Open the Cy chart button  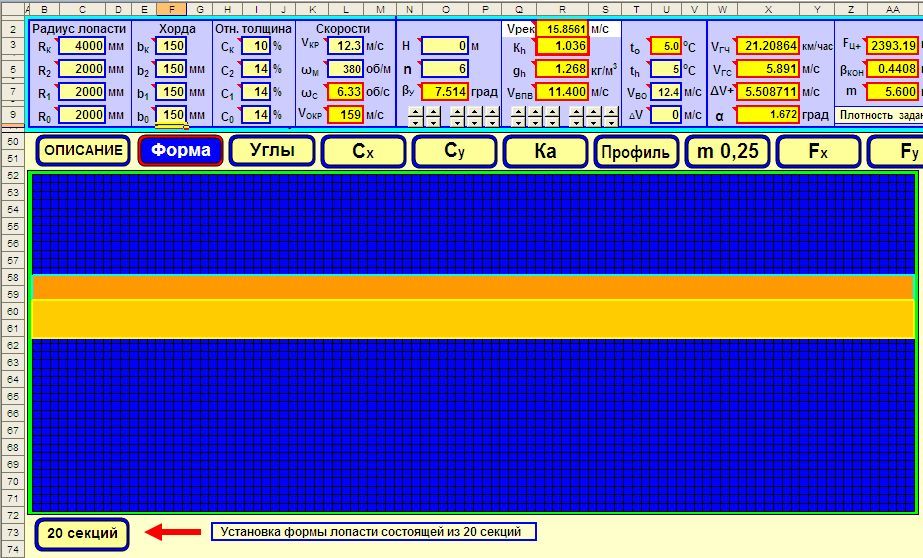coord(455,152)
